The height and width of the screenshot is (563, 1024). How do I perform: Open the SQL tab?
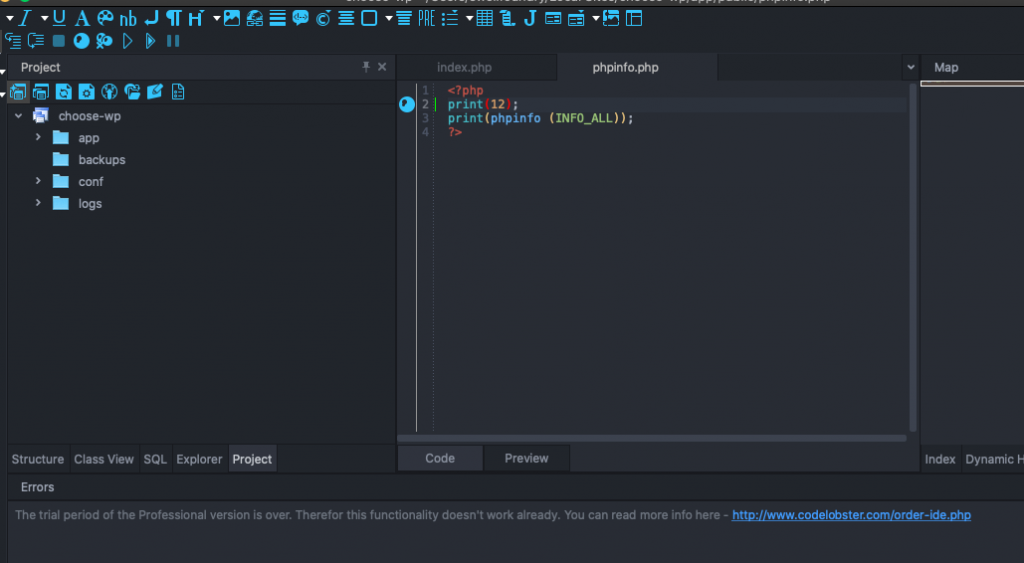pos(155,459)
